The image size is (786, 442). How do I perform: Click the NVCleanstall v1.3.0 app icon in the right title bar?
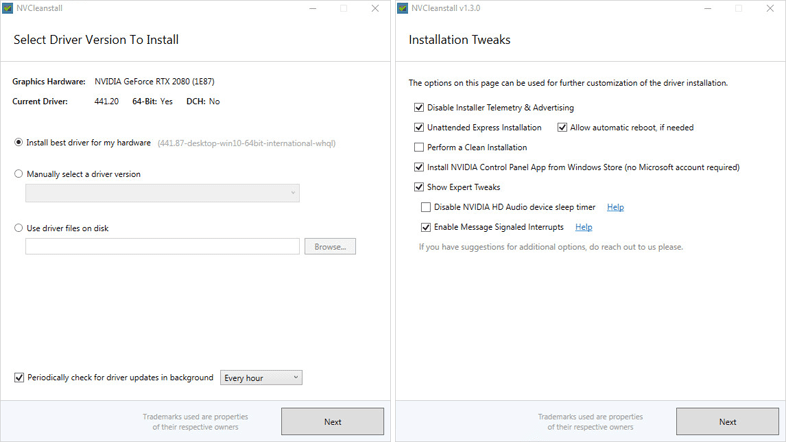point(403,8)
